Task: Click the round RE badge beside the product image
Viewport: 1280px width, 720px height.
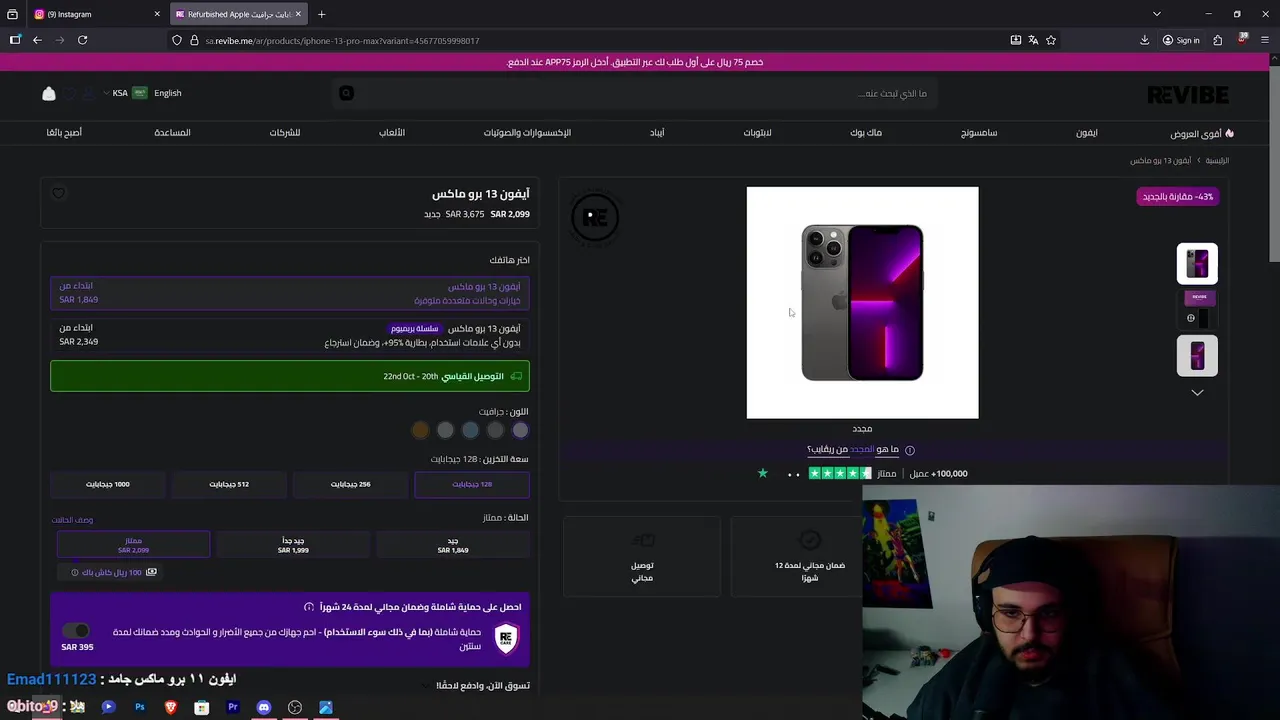Action: [595, 216]
